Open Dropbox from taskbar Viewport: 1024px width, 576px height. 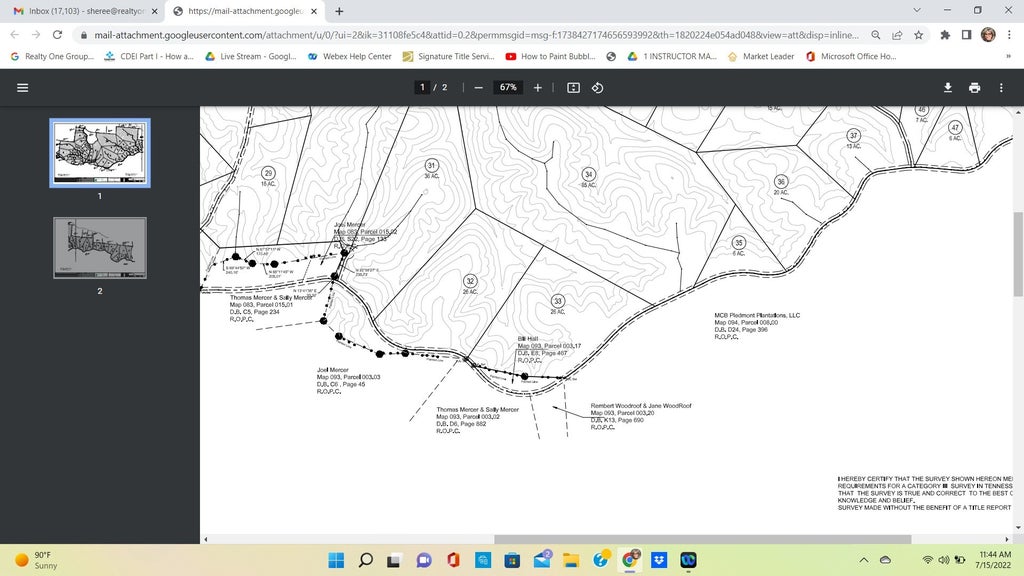(659, 560)
